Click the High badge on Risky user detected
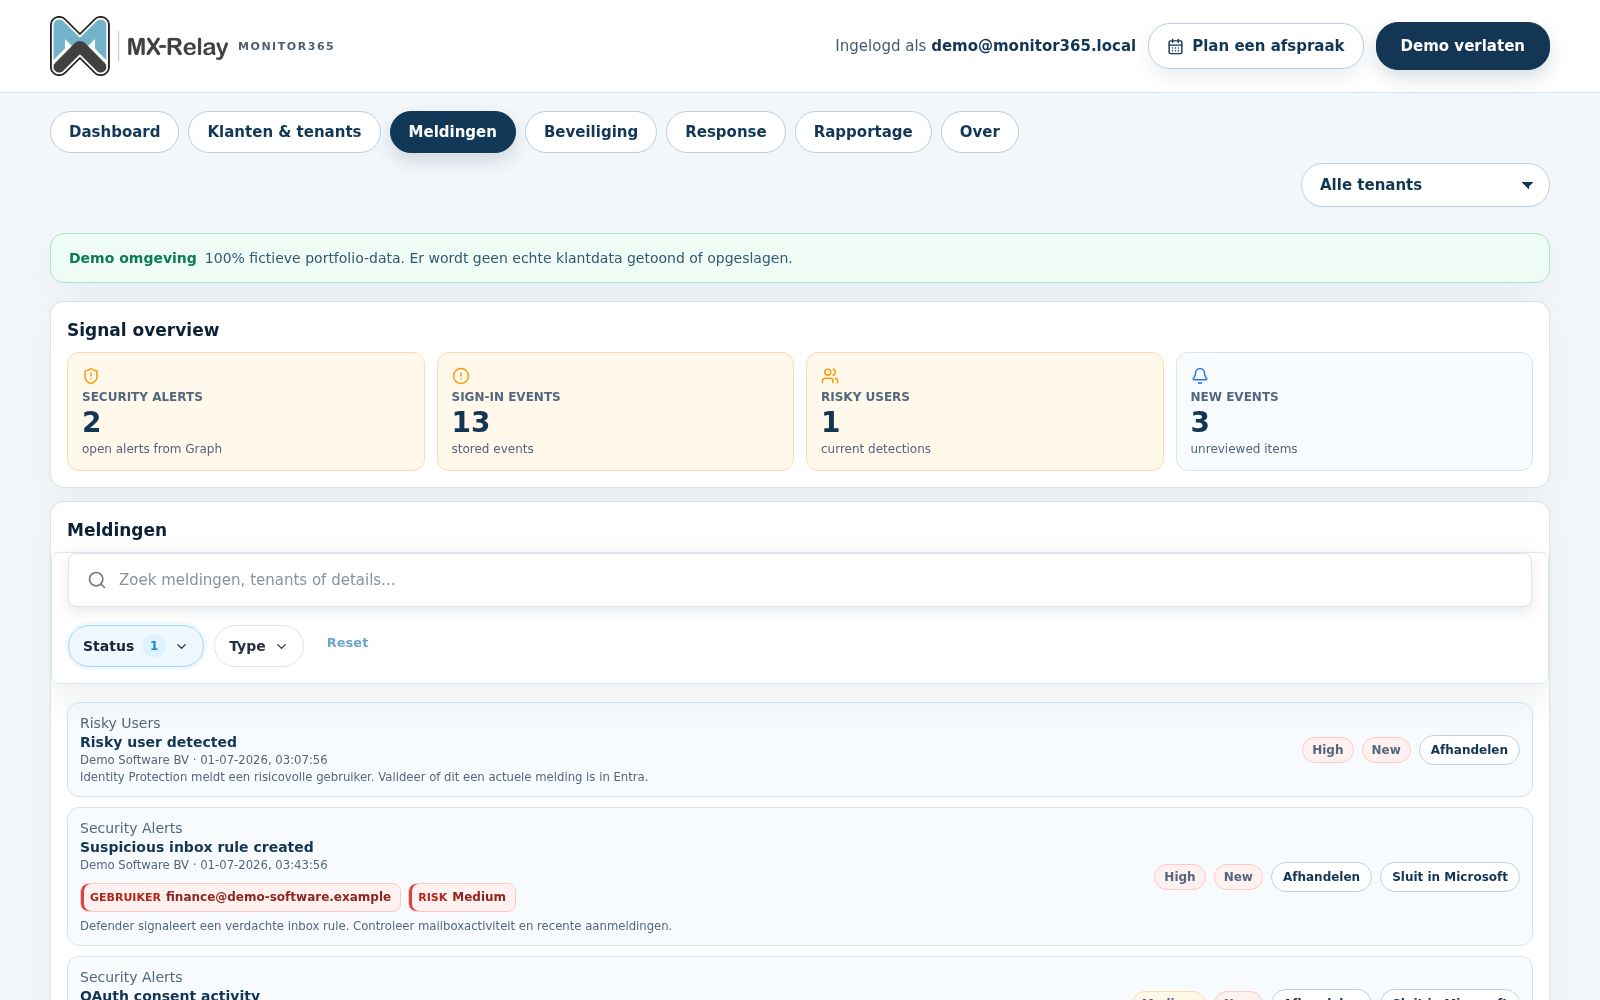The image size is (1600, 1000). point(1328,750)
